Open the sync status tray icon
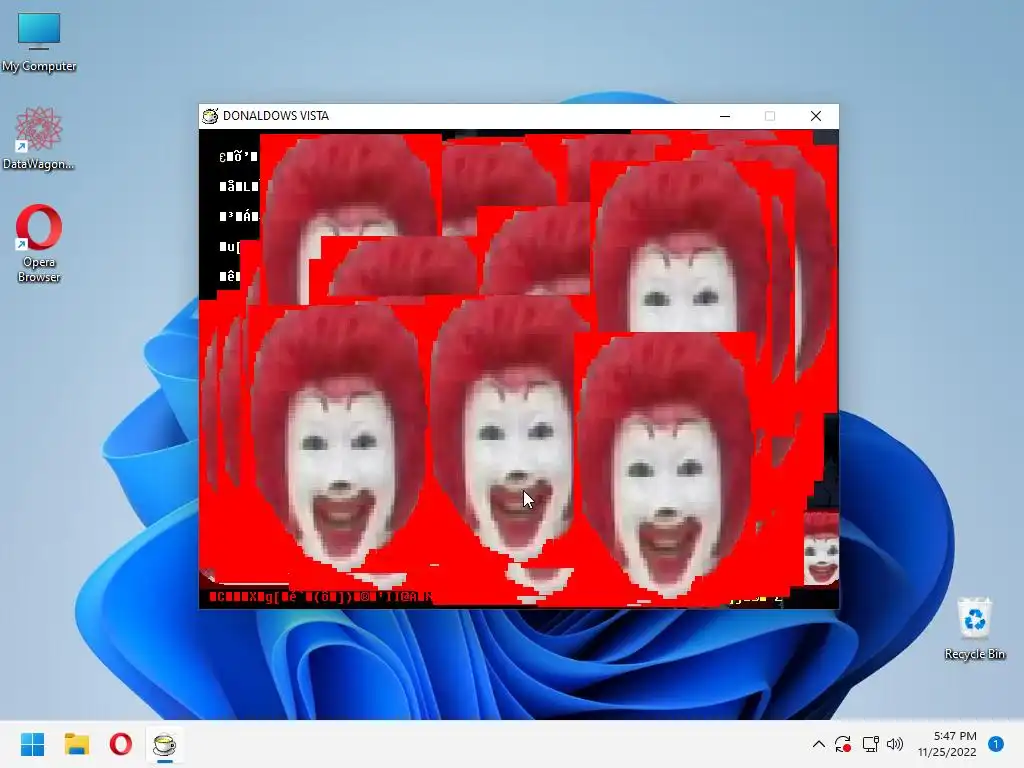 pyautogui.click(x=842, y=744)
